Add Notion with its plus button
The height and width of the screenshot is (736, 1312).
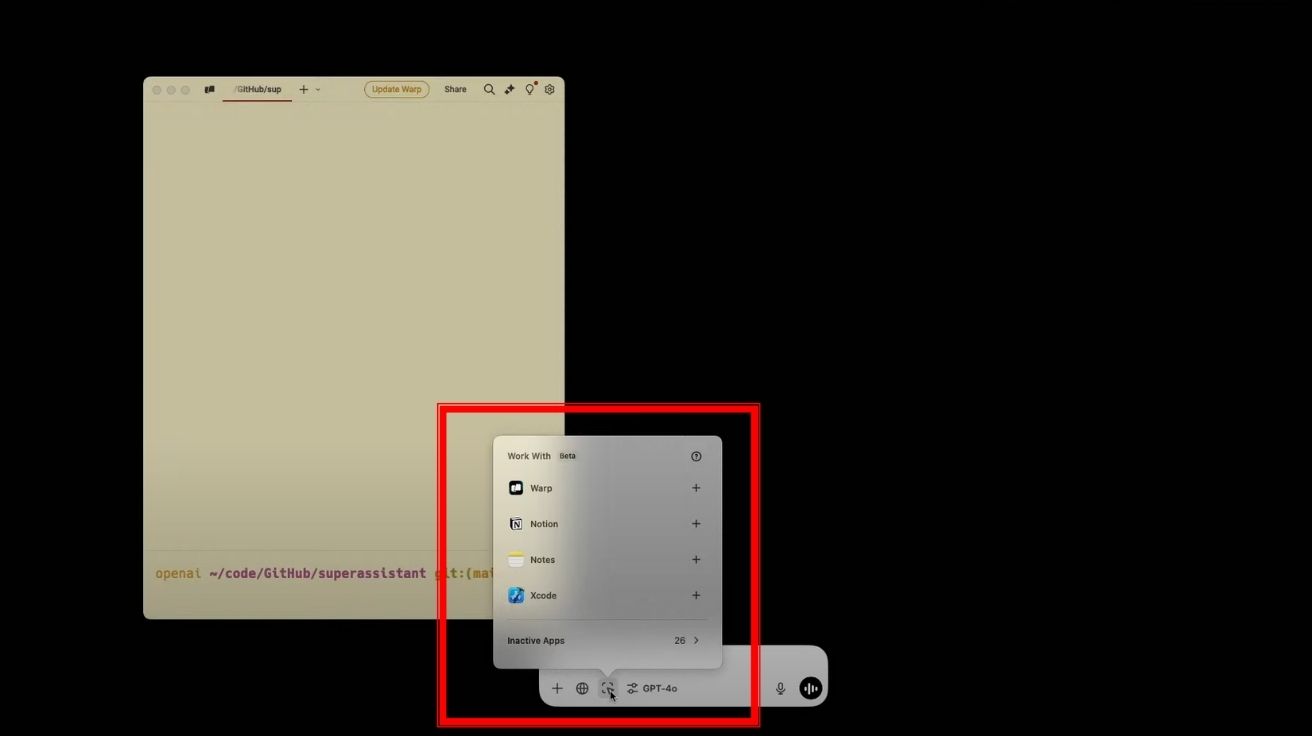[696, 524]
